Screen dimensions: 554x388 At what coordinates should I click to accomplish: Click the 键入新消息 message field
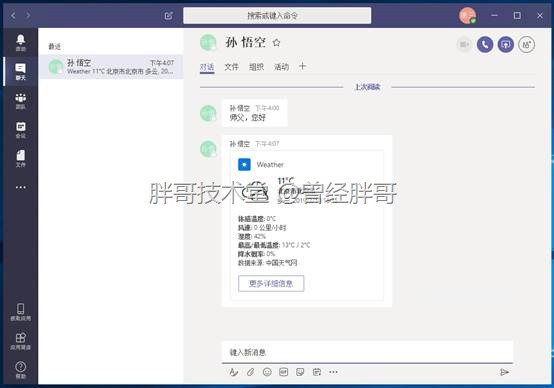(x=367, y=352)
